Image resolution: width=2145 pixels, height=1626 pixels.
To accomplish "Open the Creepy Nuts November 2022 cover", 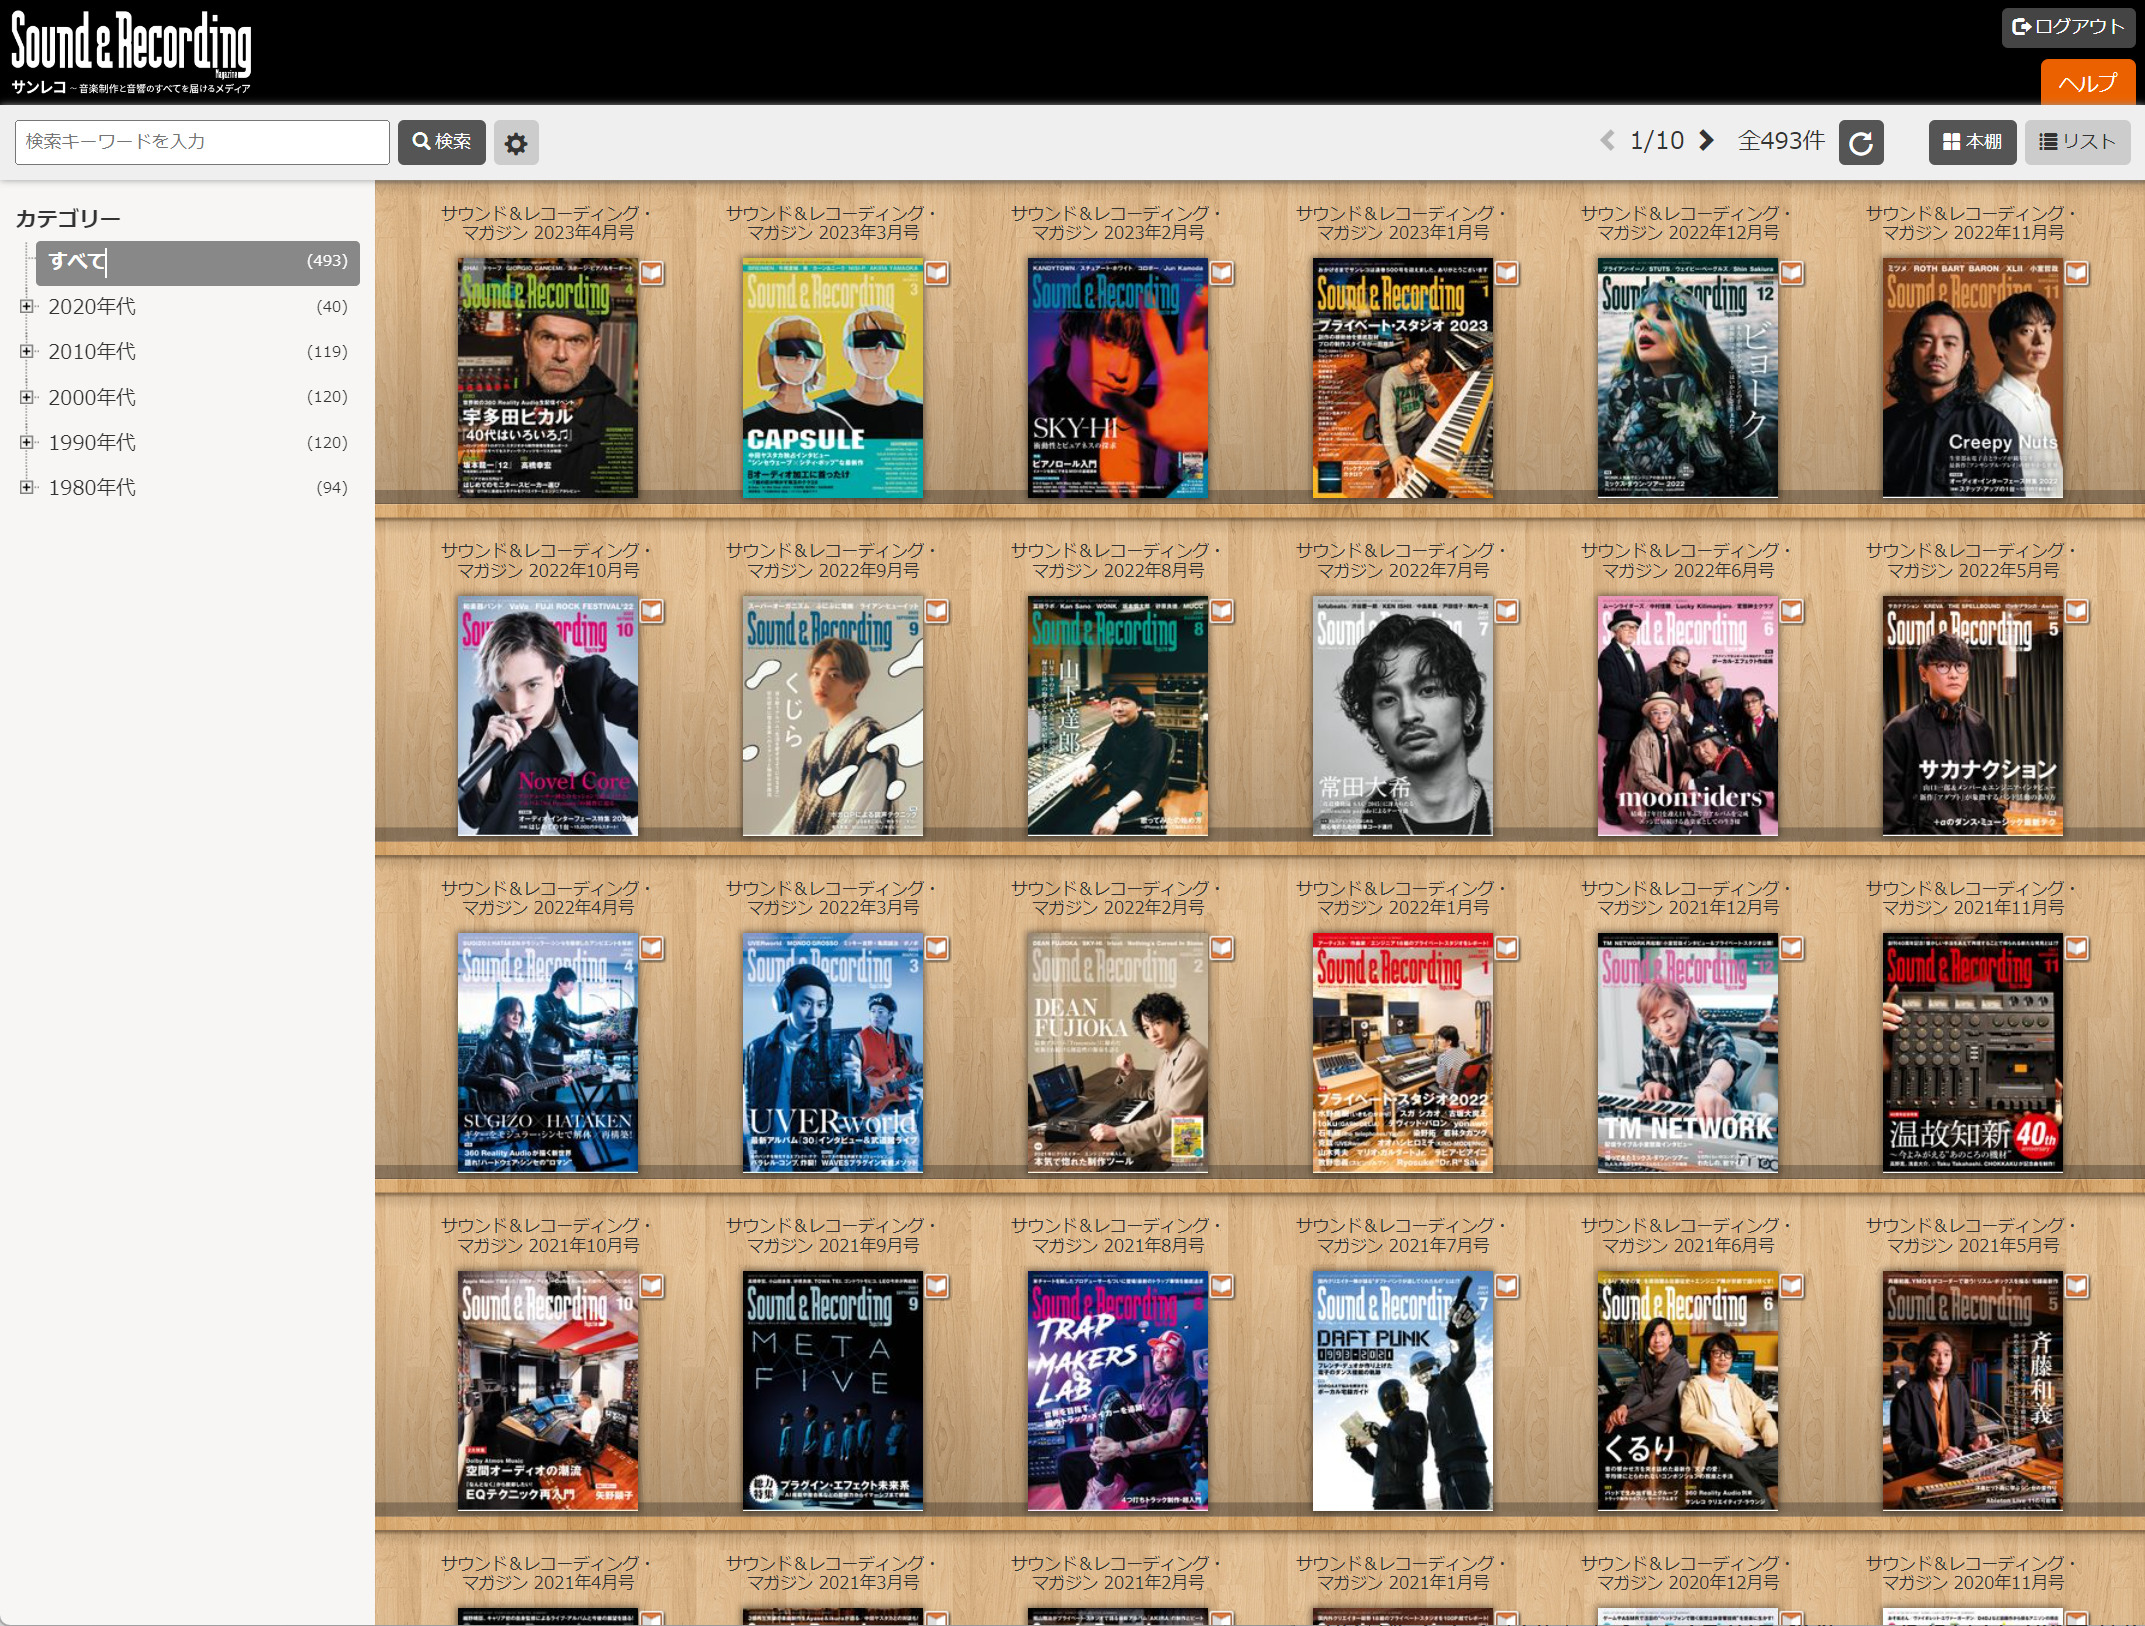I will click(1973, 378).
